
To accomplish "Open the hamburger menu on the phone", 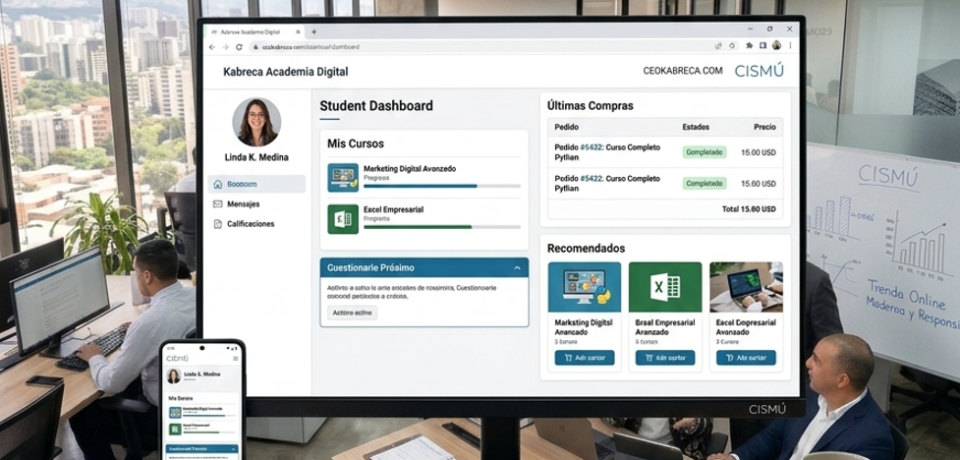I will 236,358.
